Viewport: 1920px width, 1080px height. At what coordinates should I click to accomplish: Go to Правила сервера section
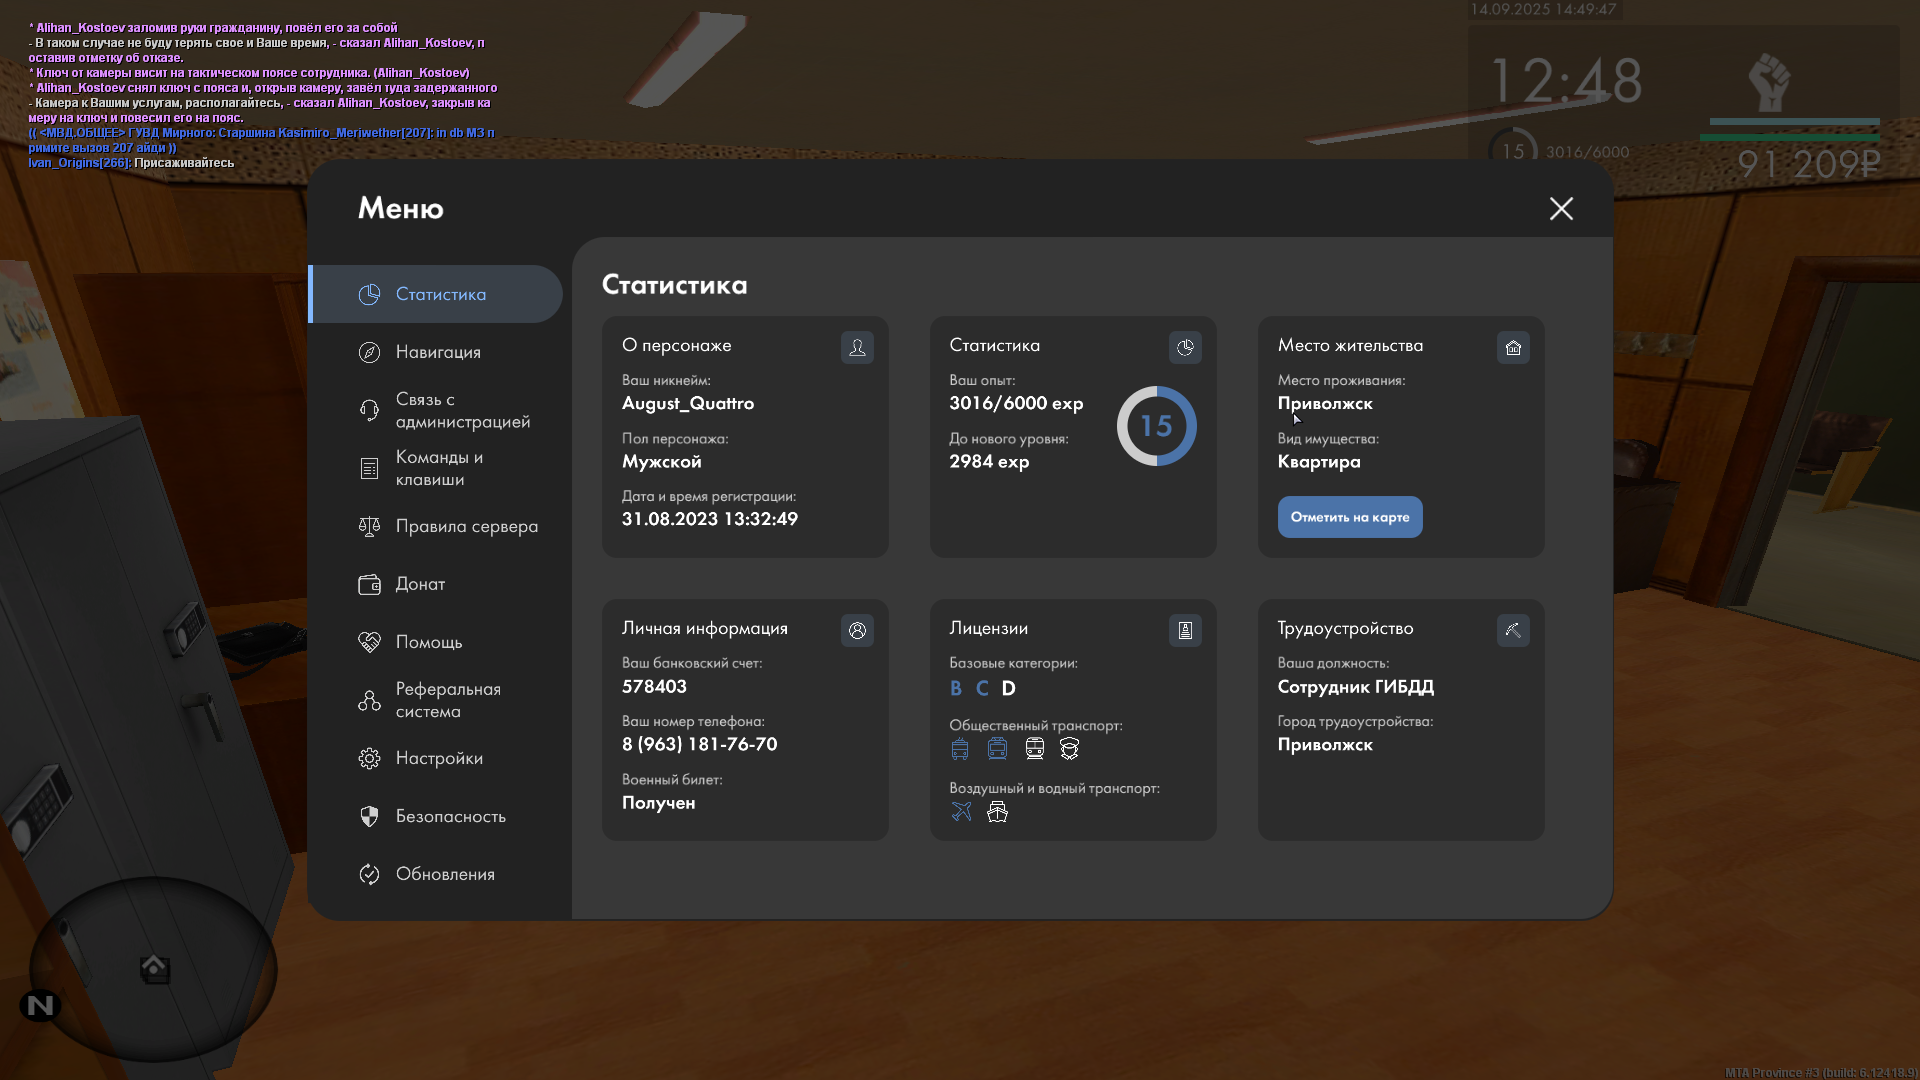coord(466,526)
